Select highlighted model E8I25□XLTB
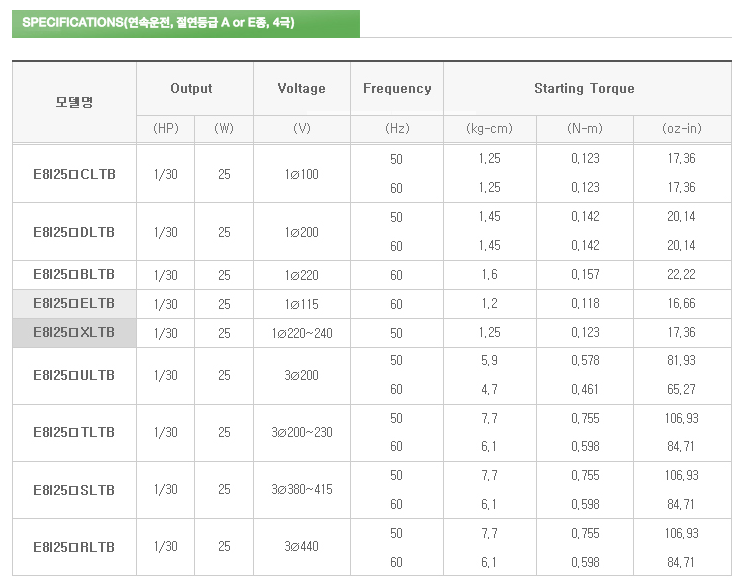747x585 pixels. pos(74,333)
